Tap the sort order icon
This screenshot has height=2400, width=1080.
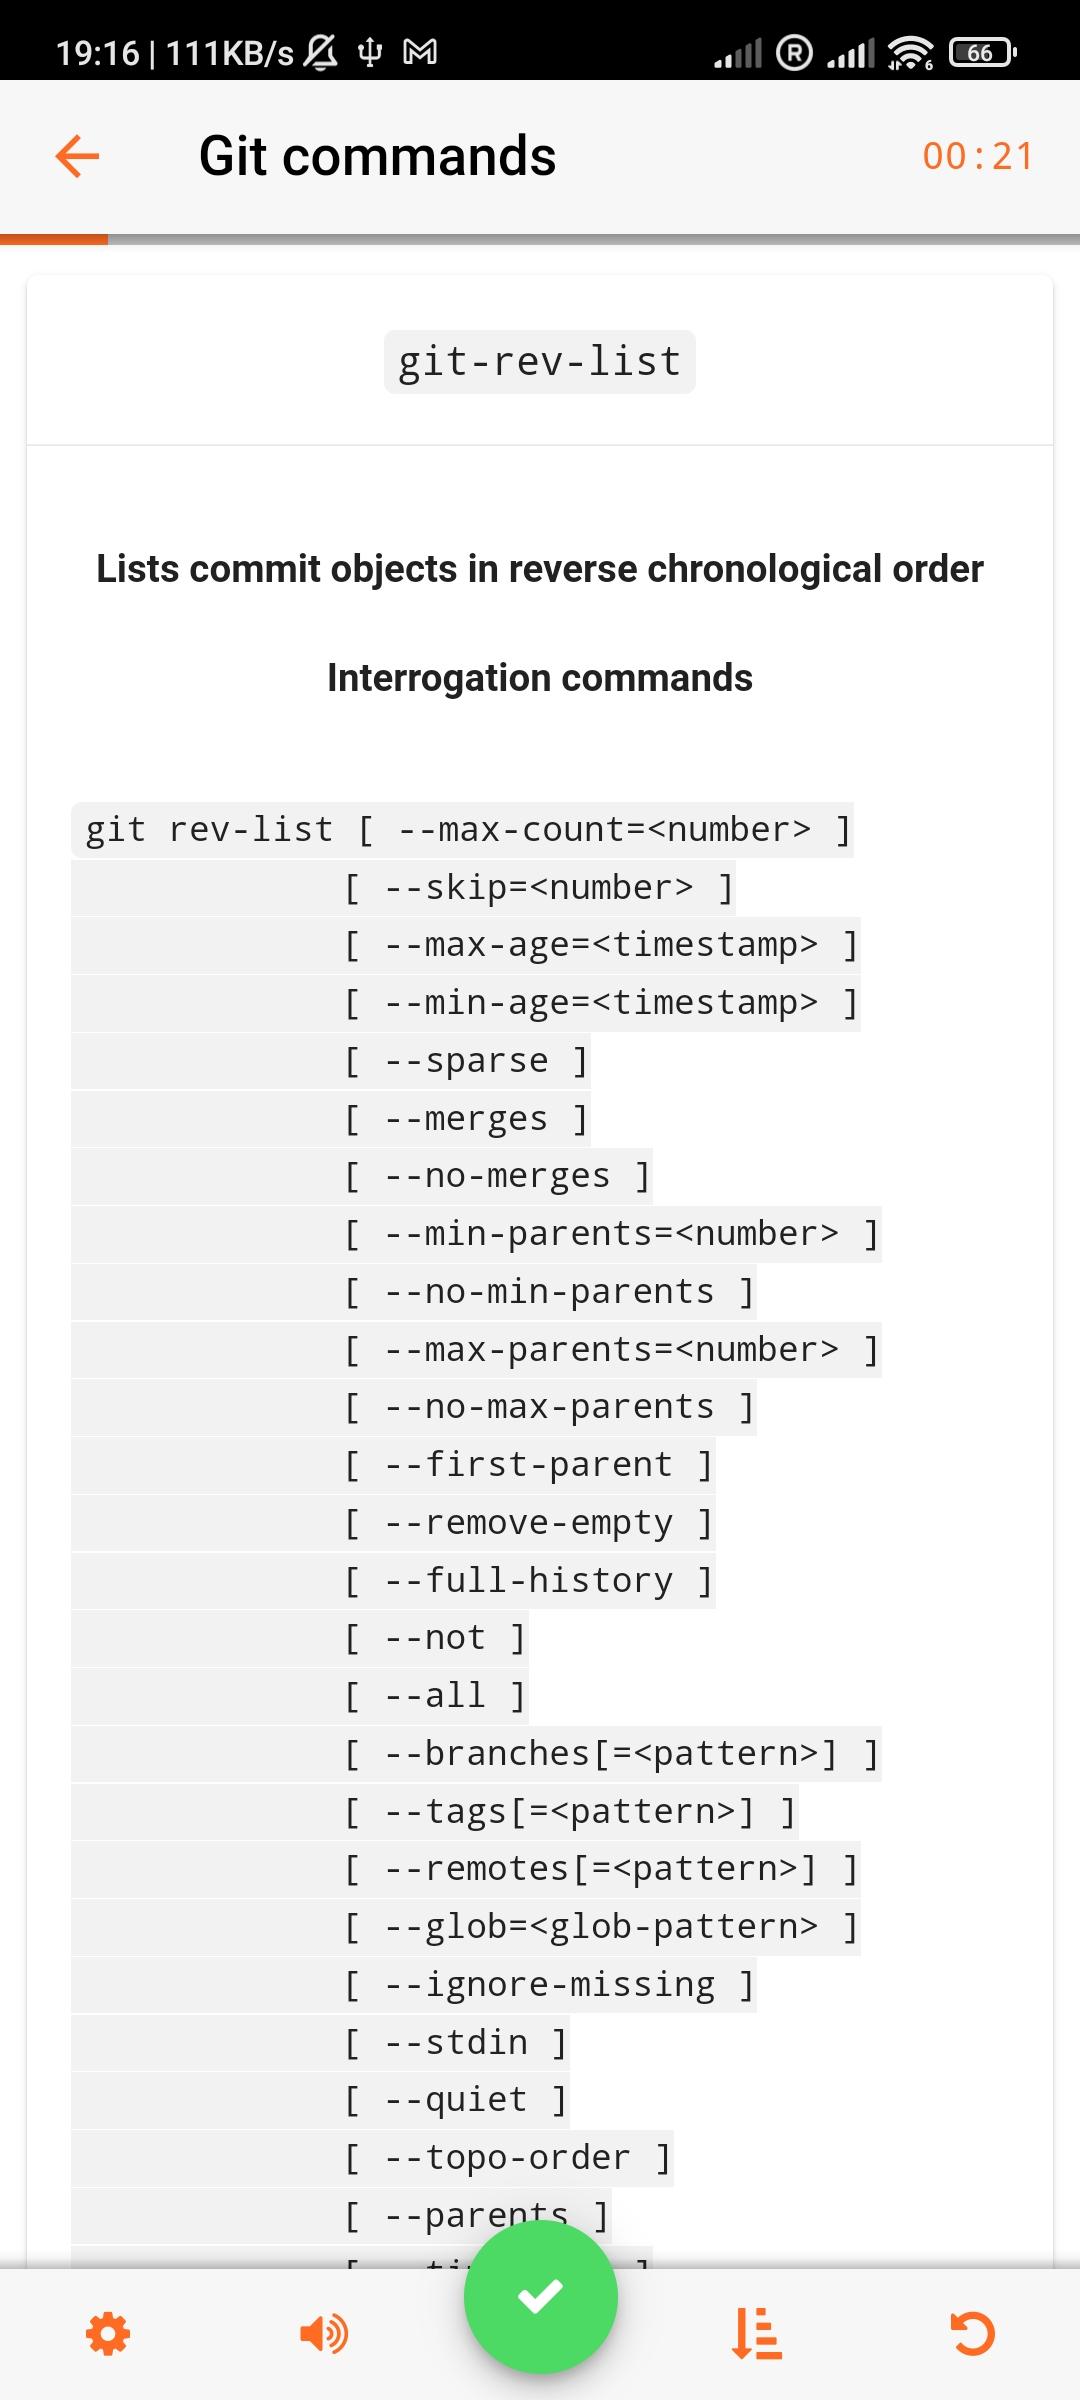click(x=757, y=2334)
